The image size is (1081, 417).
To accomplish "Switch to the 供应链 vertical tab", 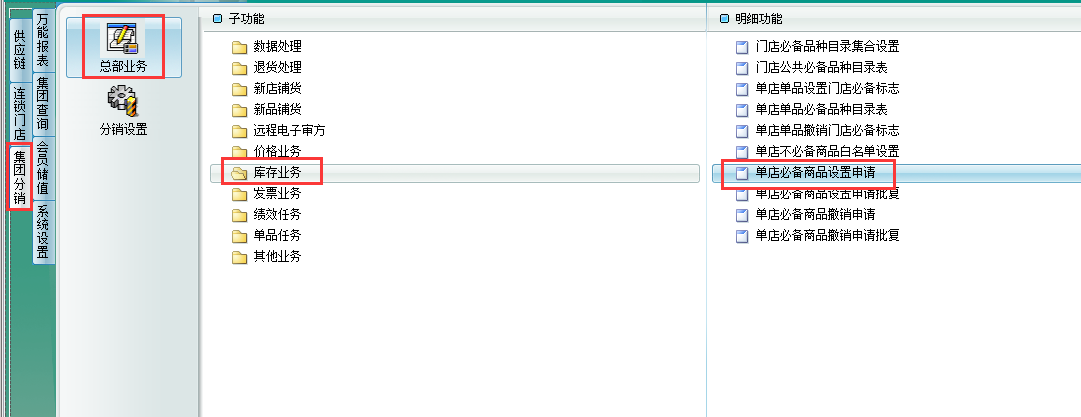I will click(20, 50).
